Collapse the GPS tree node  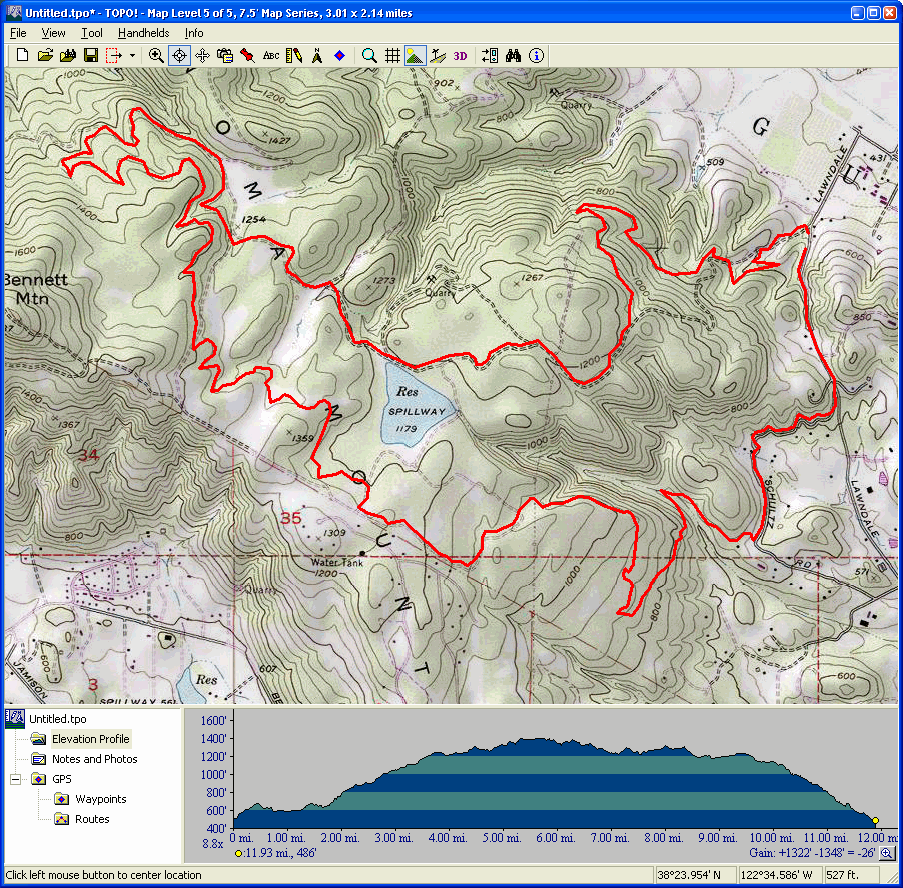pyautogui.click(x=17, y=779)
